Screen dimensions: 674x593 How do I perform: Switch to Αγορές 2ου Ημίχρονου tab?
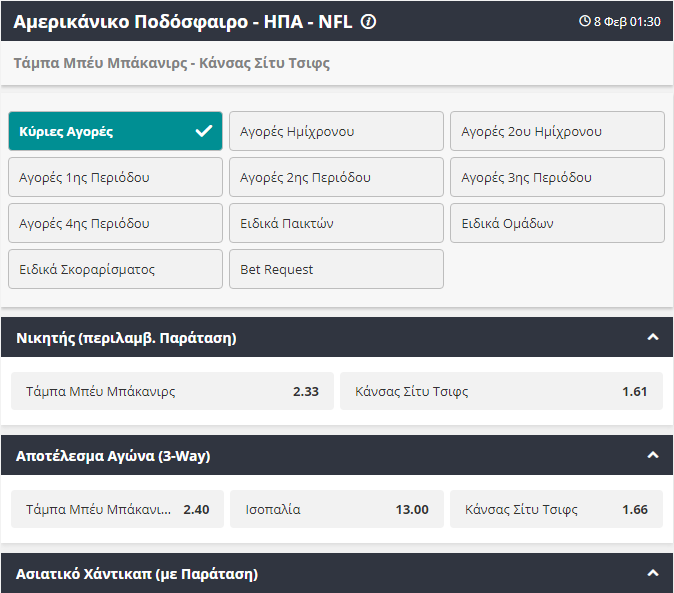(x=557, y=131)
